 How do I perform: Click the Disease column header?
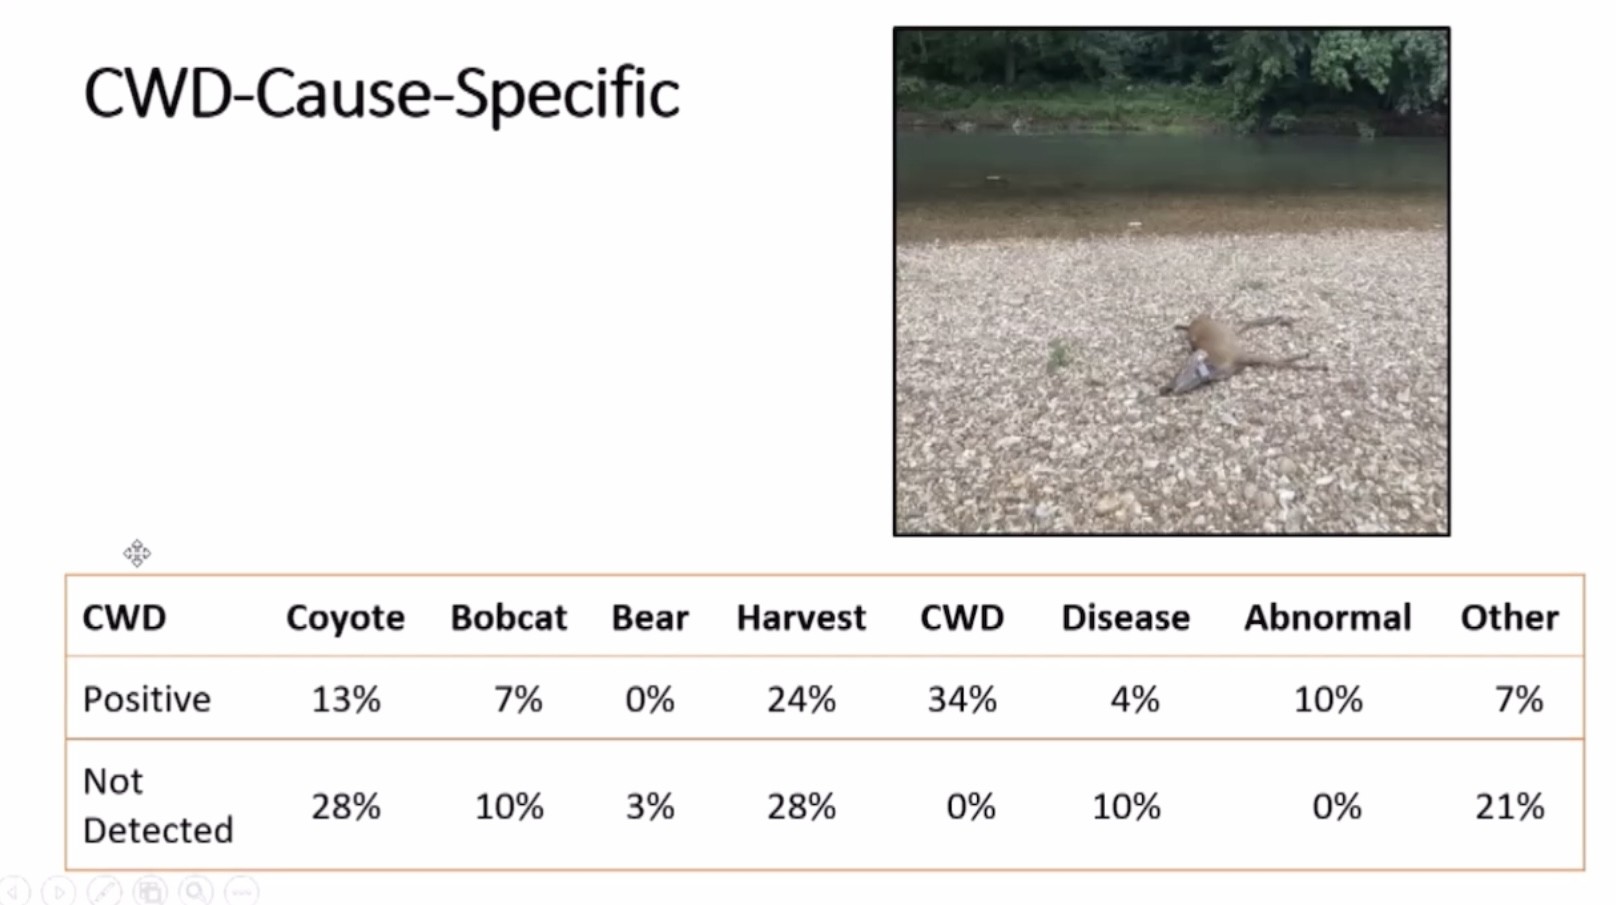1125,618
